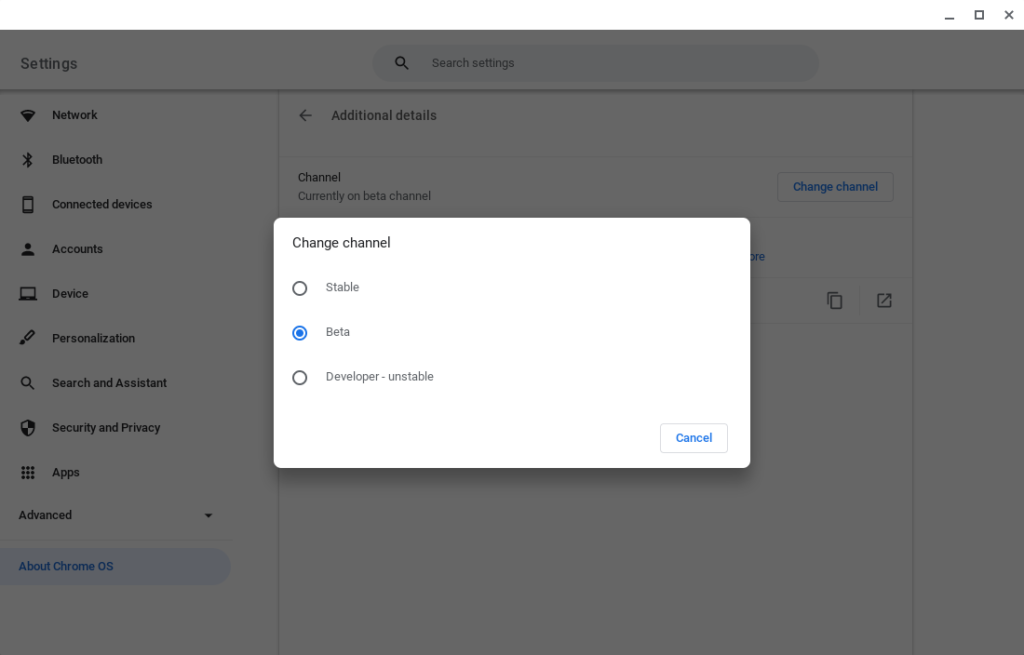
Task: Maximize the Settings window
Action: 979,15
